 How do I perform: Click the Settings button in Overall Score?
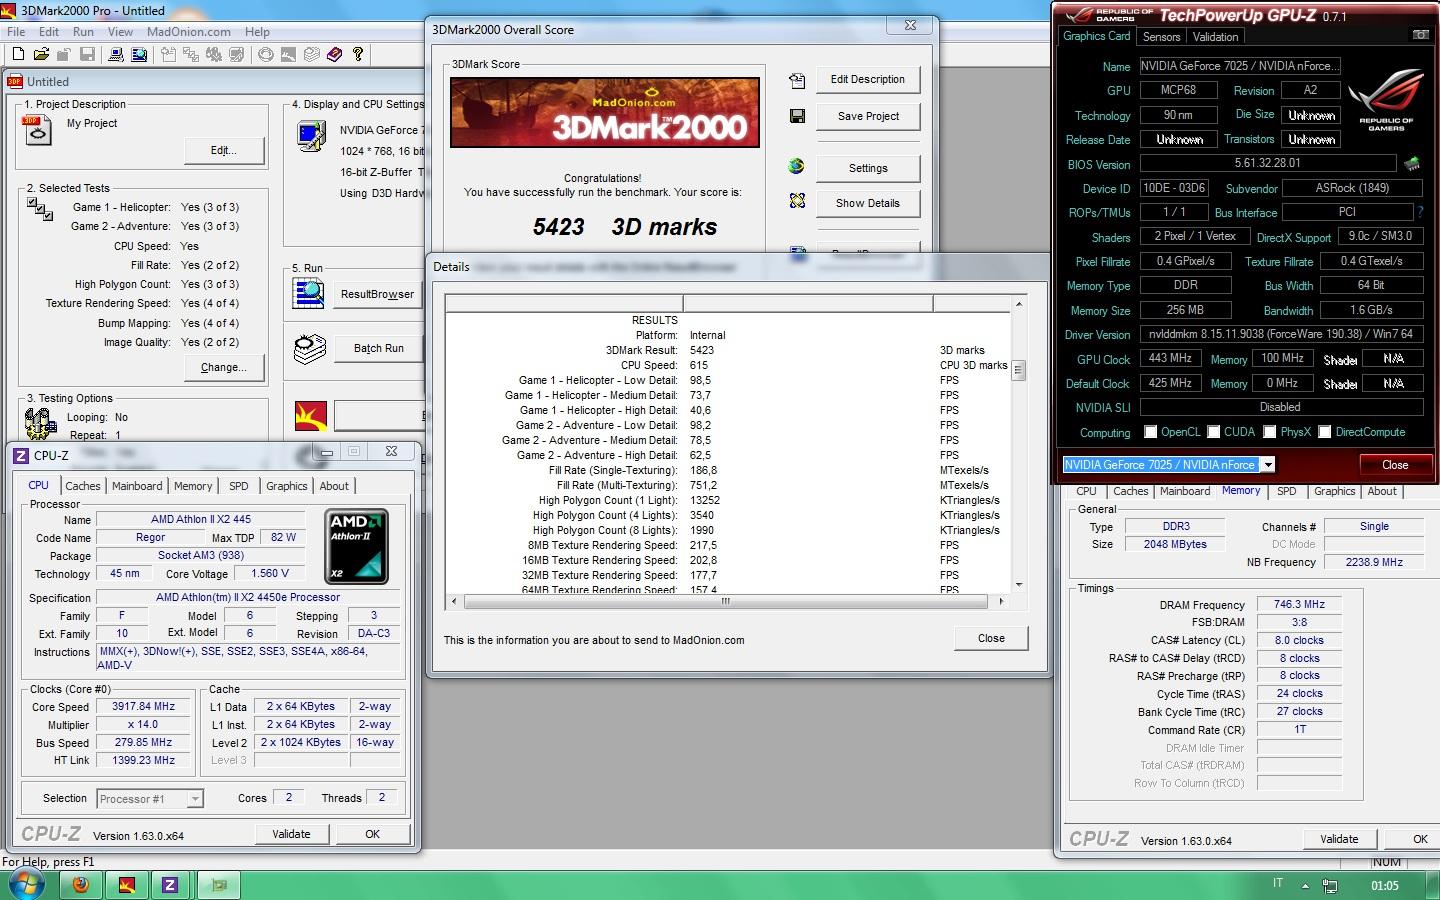[x=868, y=168]
